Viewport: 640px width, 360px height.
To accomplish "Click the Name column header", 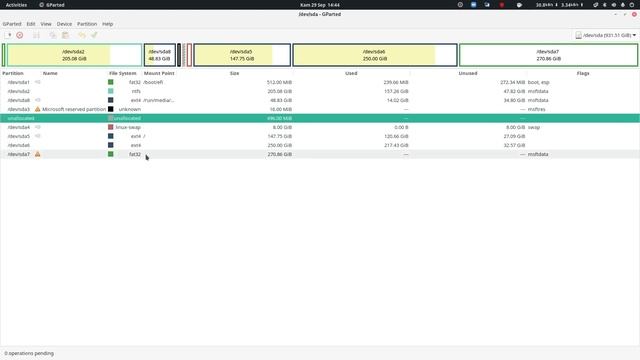I will click(50, 73).
